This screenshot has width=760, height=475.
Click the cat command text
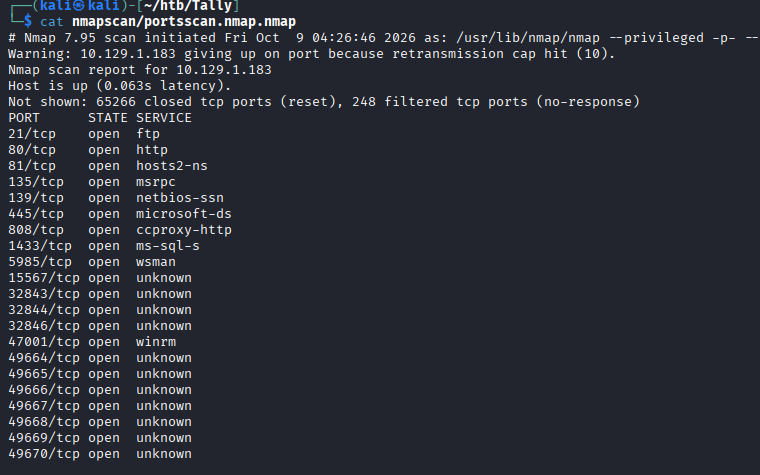[x=52, y=22]
